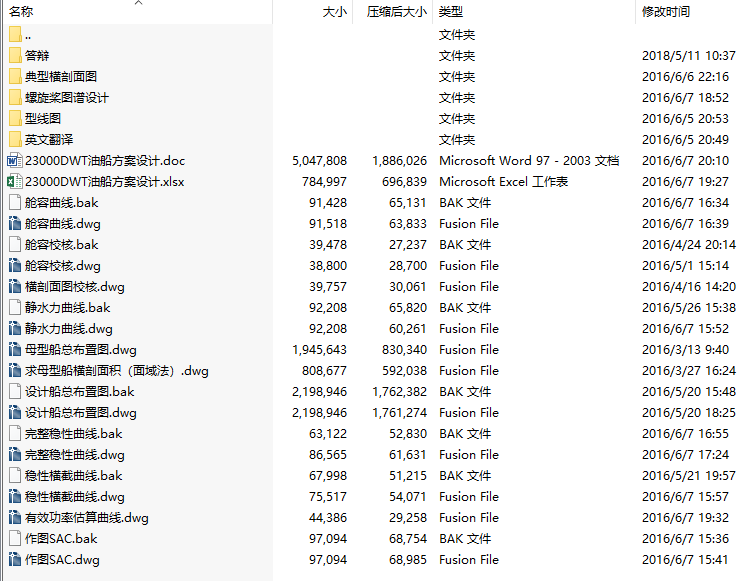Click the 螺旋桨图谱设计 folder name
The height and width of the screenshot is (581, 749).
coord(67,98)
